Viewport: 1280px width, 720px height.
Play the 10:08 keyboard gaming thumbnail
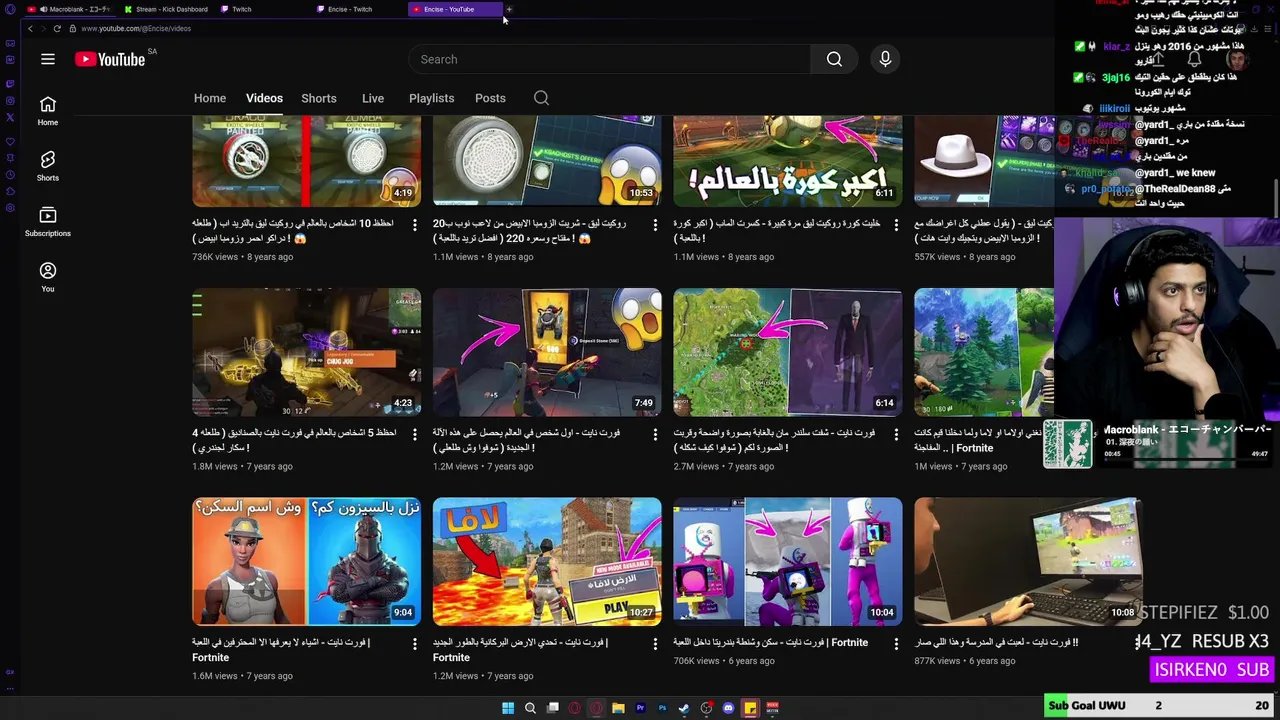1028,561
